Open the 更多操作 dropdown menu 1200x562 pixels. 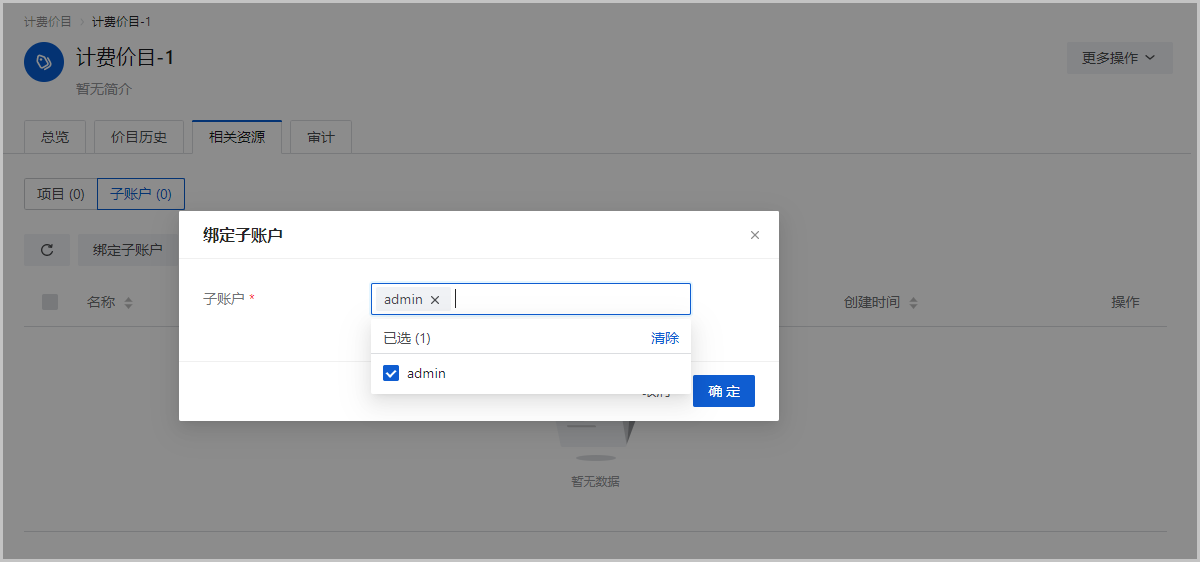[1119, 58]
